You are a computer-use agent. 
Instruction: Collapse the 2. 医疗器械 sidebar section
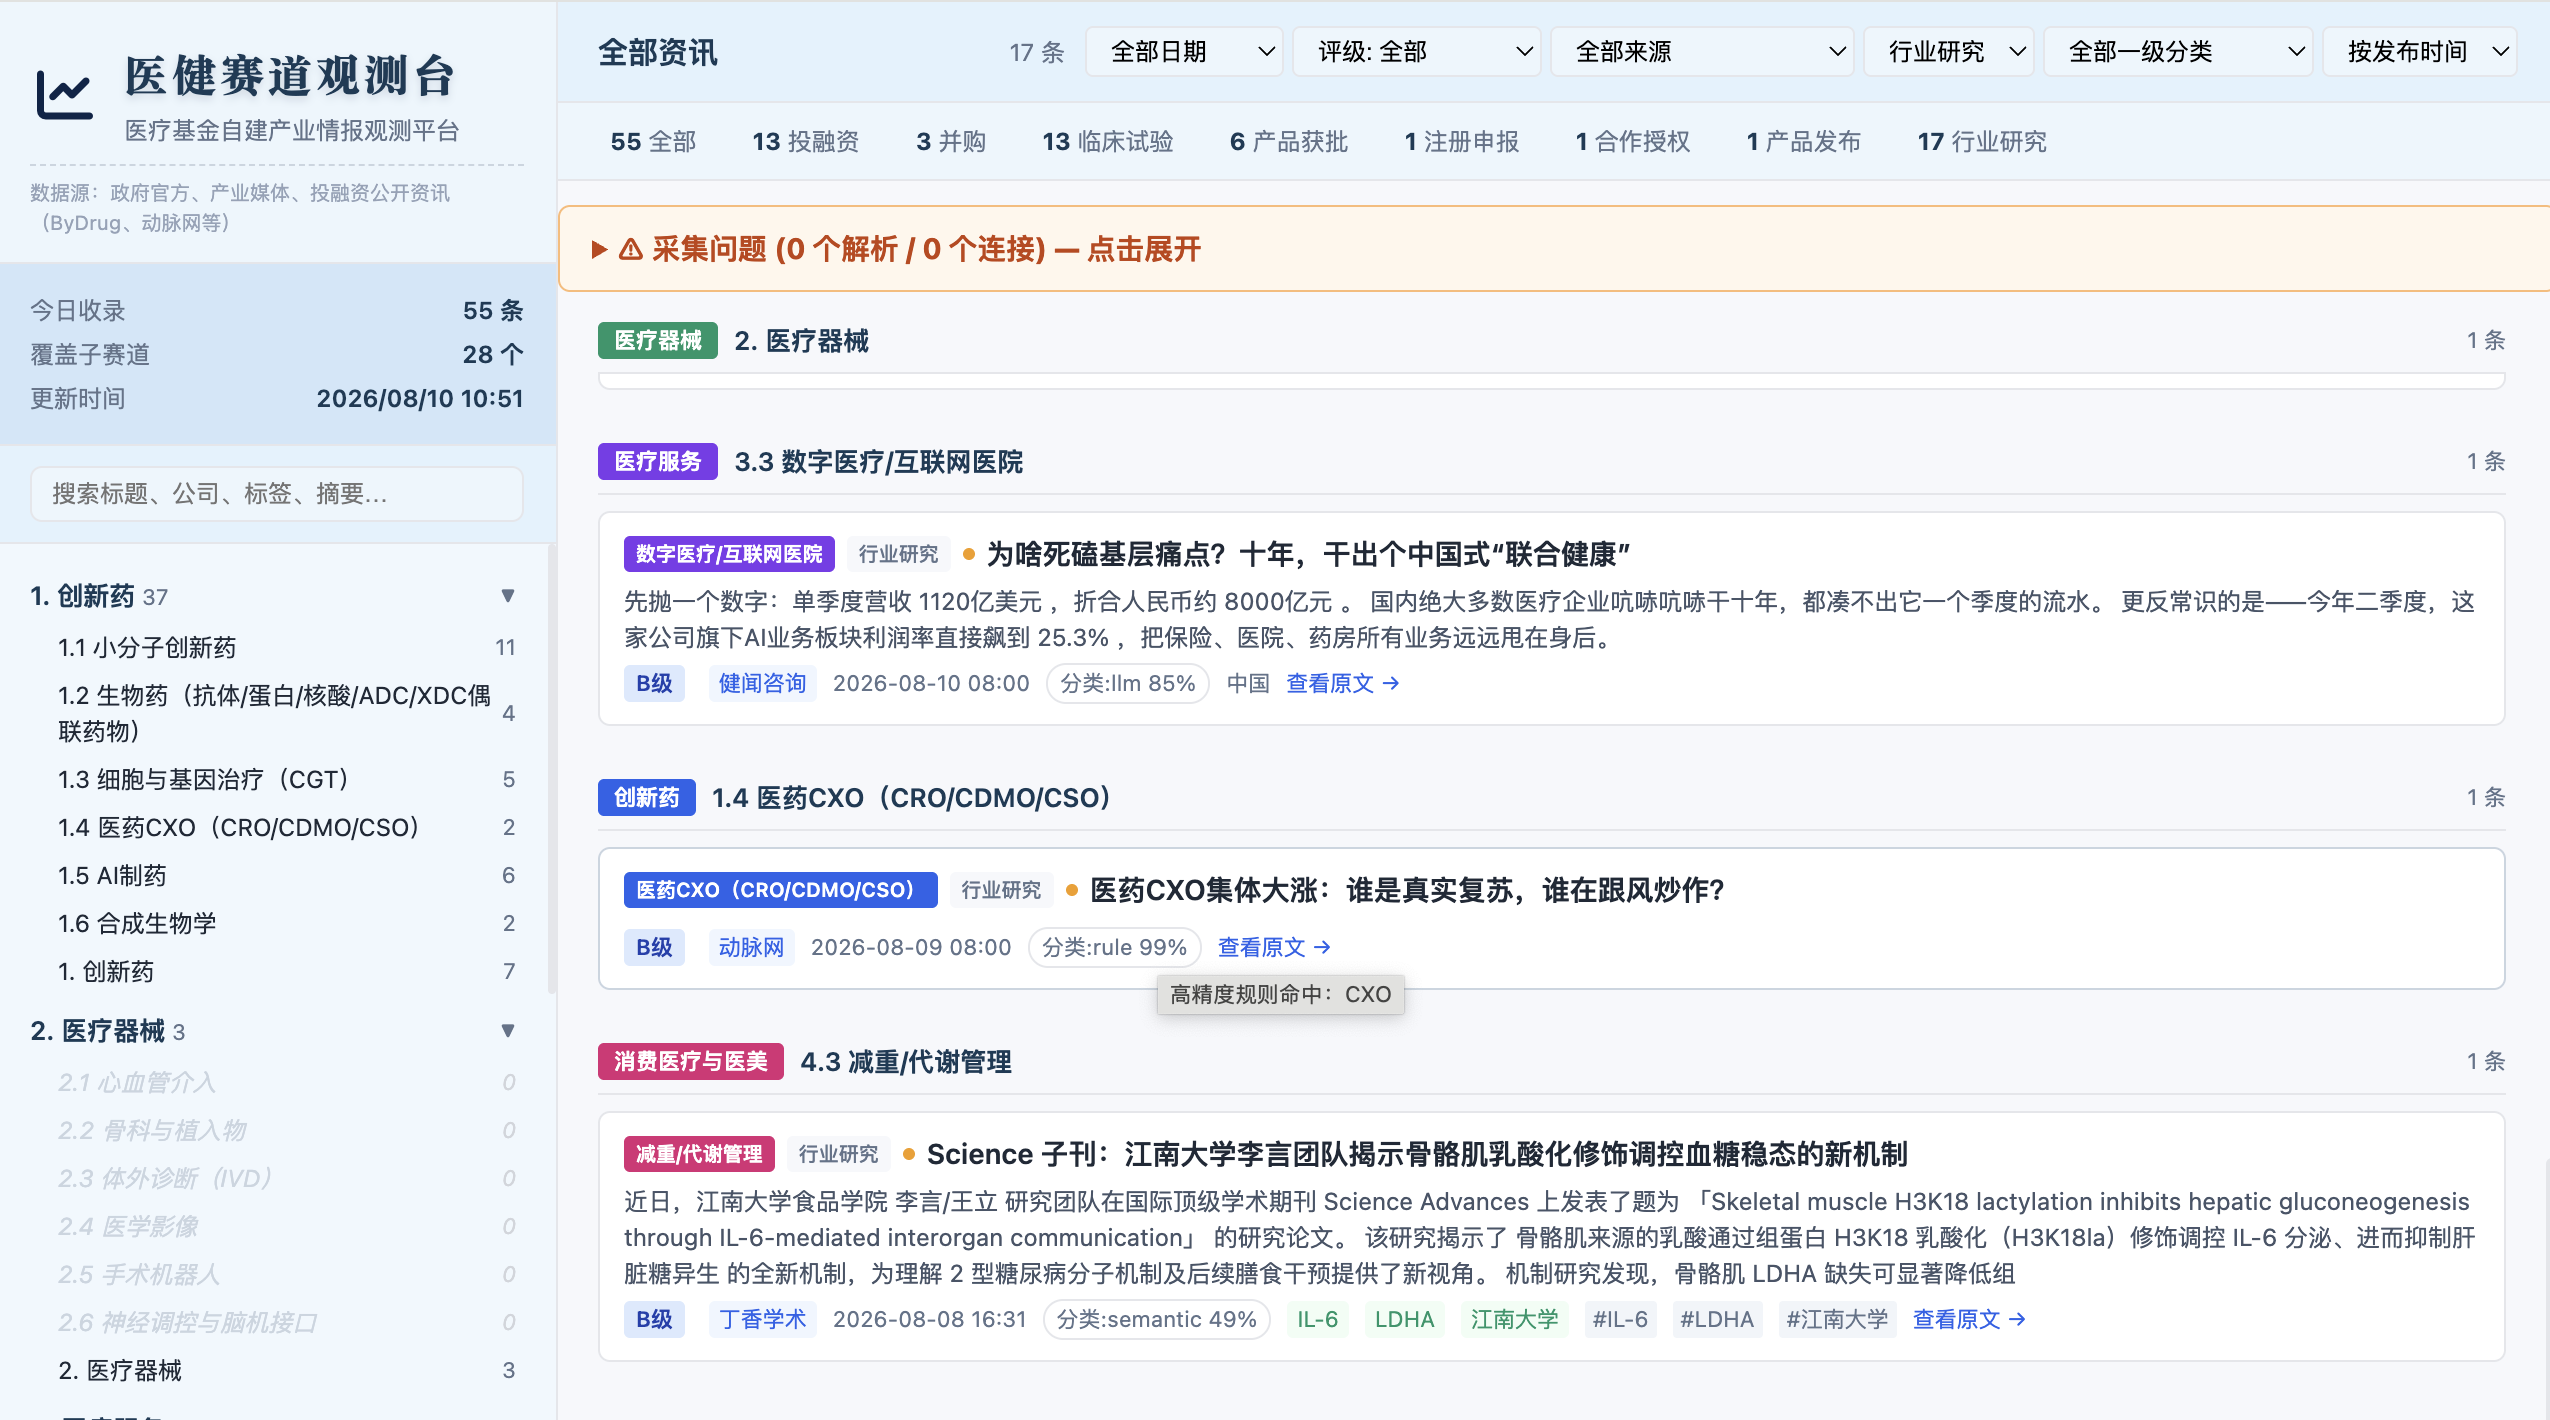tap(508, 1031)
